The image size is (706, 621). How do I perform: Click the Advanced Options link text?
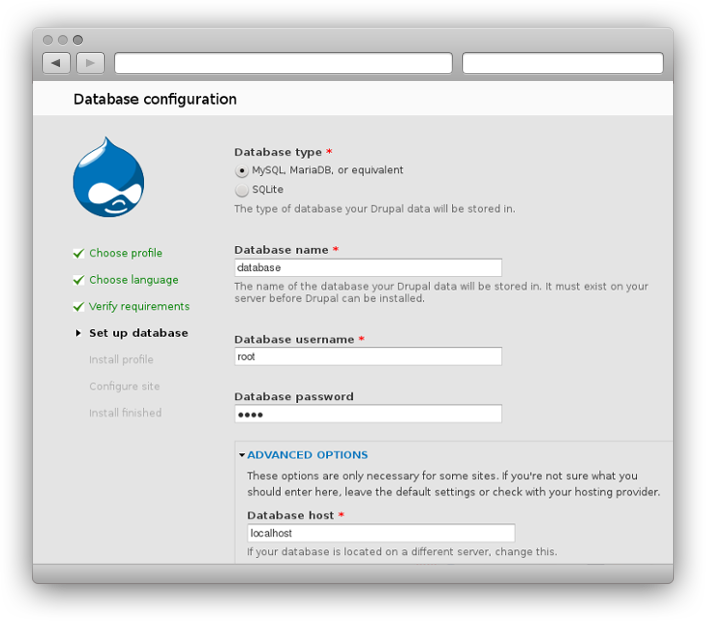[x=308, y=455]
